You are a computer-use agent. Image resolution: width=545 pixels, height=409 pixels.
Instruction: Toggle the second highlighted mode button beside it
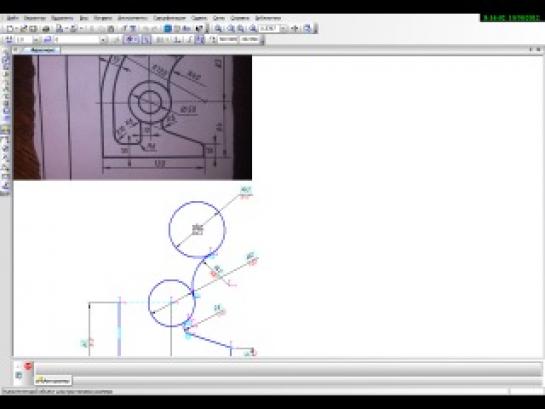[x=146, y=40]
